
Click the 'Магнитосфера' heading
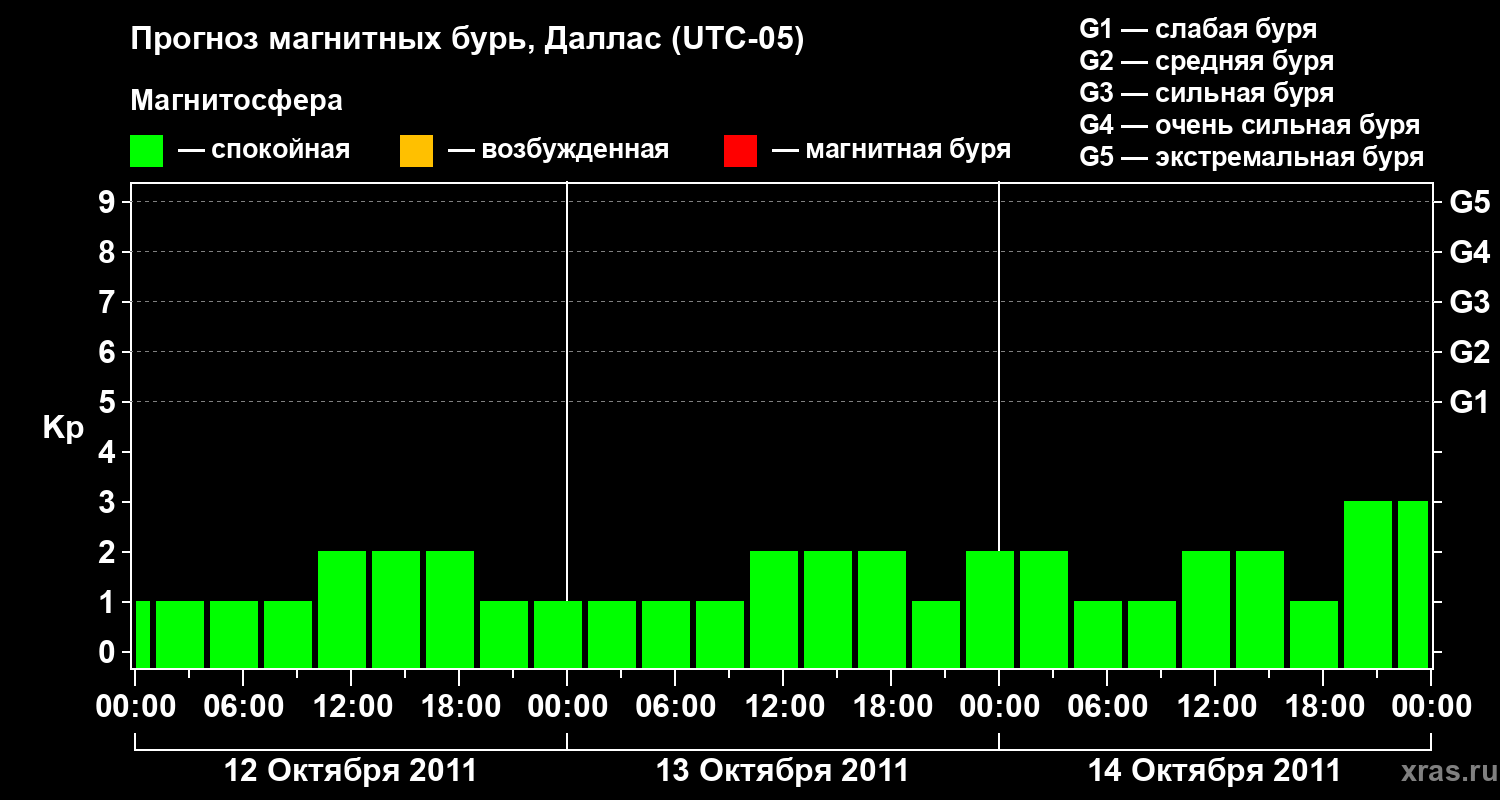(237, 101)
